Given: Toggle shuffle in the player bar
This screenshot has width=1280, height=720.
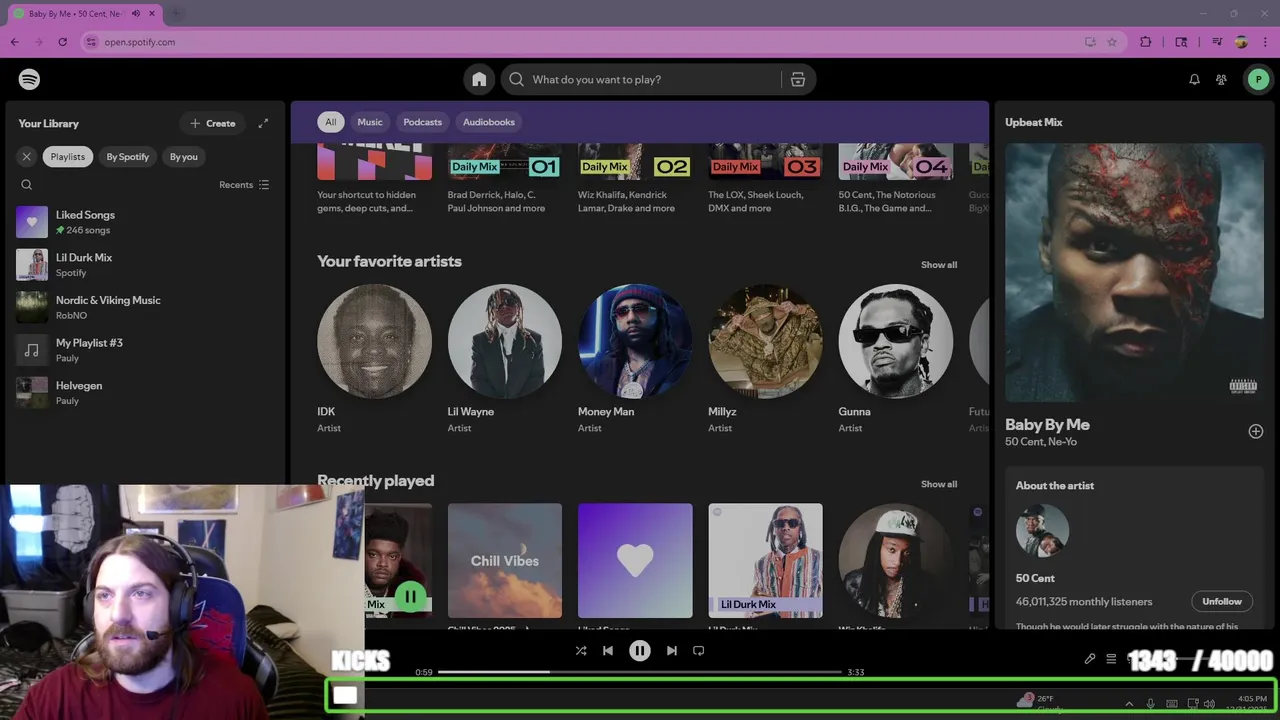Looking at the screenshot, I should pos(581,651).
